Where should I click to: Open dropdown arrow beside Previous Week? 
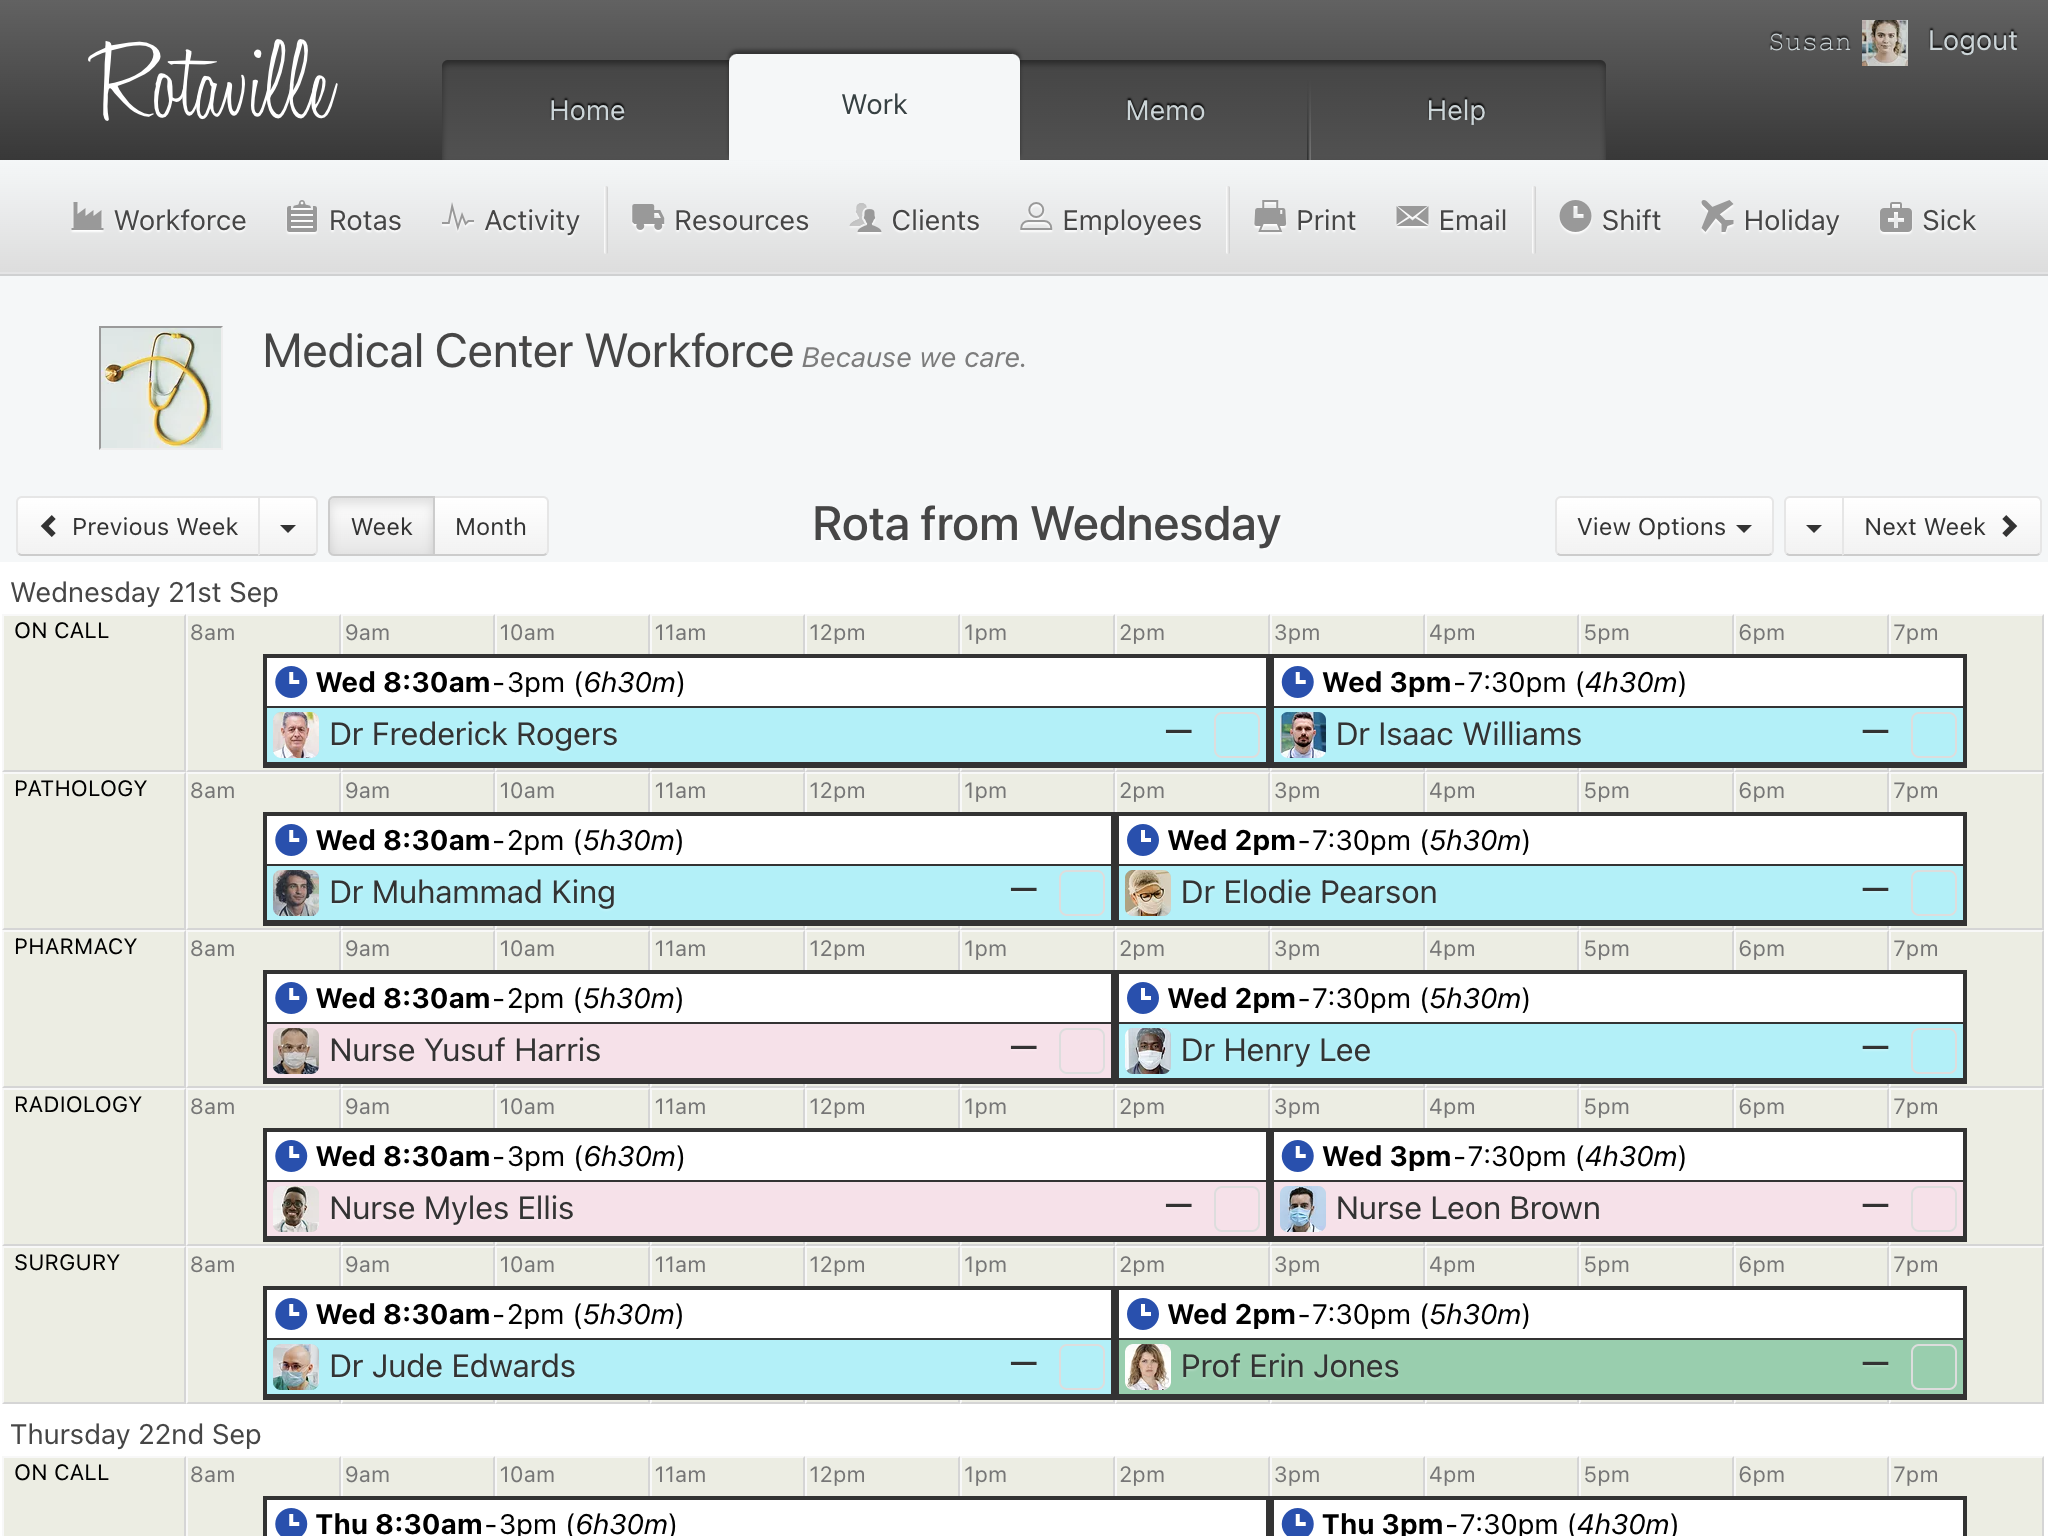[x=288, y=527]
